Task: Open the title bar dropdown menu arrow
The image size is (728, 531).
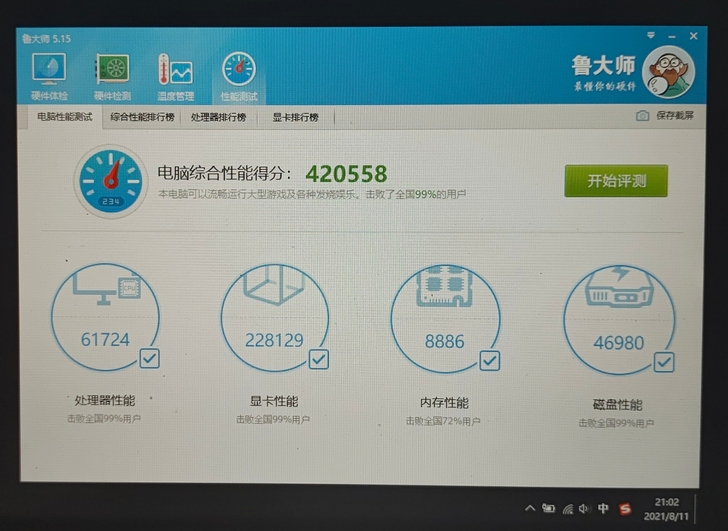Action: (651, 35)
